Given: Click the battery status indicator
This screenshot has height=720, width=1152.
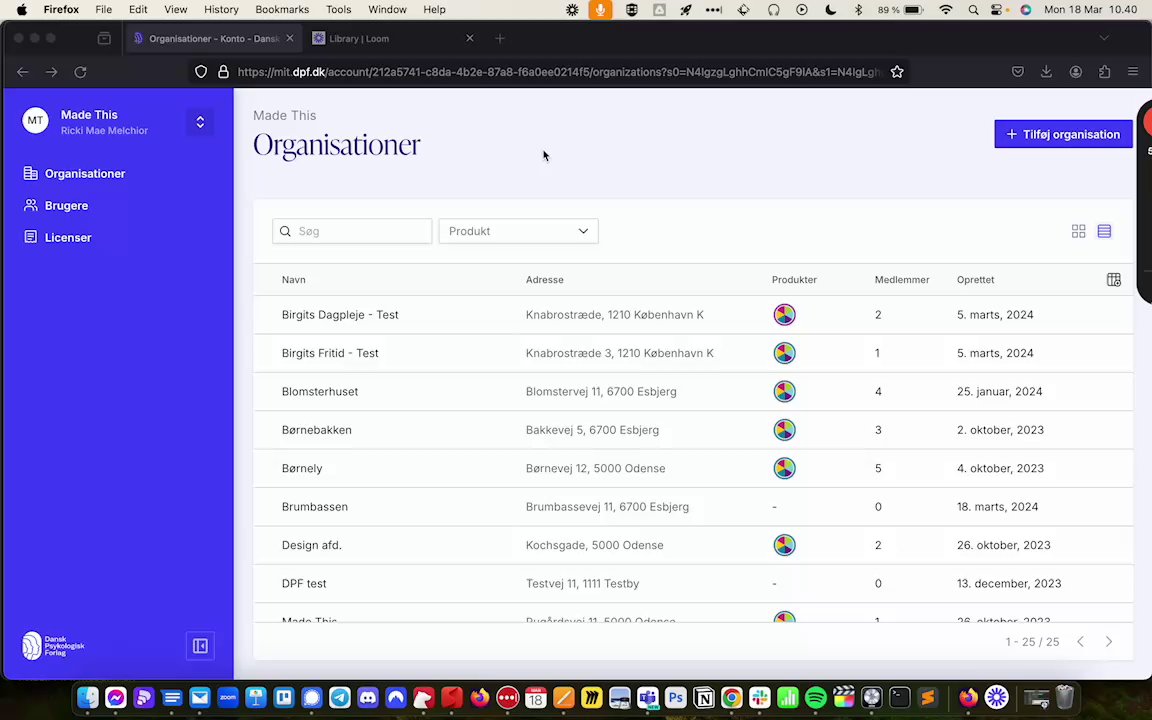Looking at the screenshot, I should click(901, 10).
